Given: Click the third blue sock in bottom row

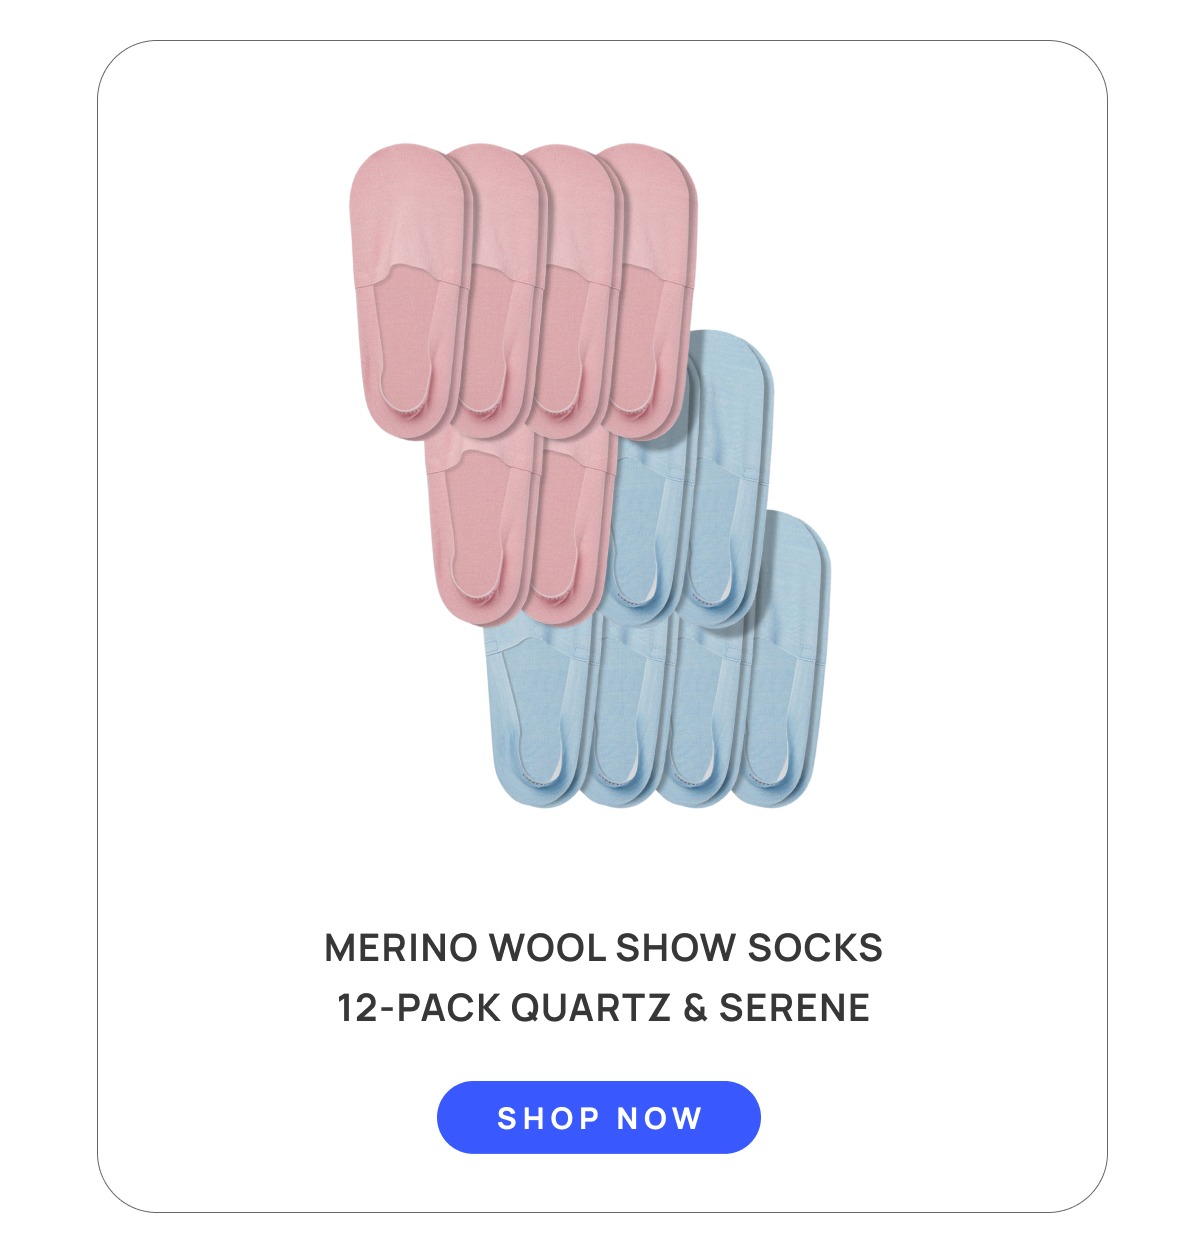Looking at the screenshot, I should [x=702, y=710].
